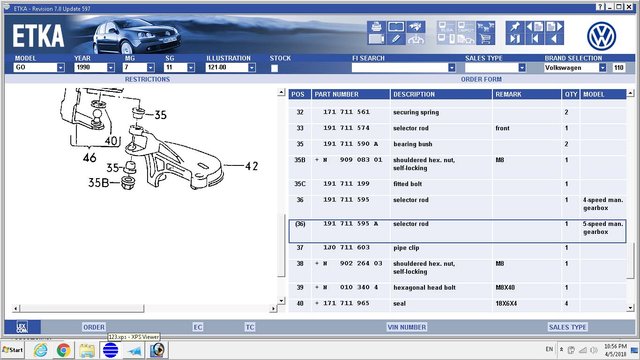Click the skip-to-first arrow icon
This screenshot has width=640, height=360.
click(535, 39)
